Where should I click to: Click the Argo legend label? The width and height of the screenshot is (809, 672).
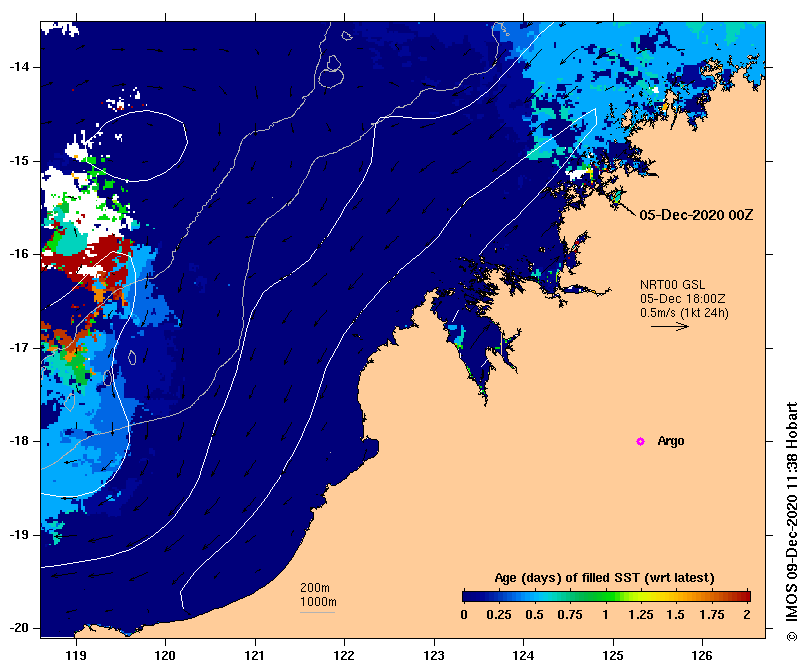click(x=671, y=441)
